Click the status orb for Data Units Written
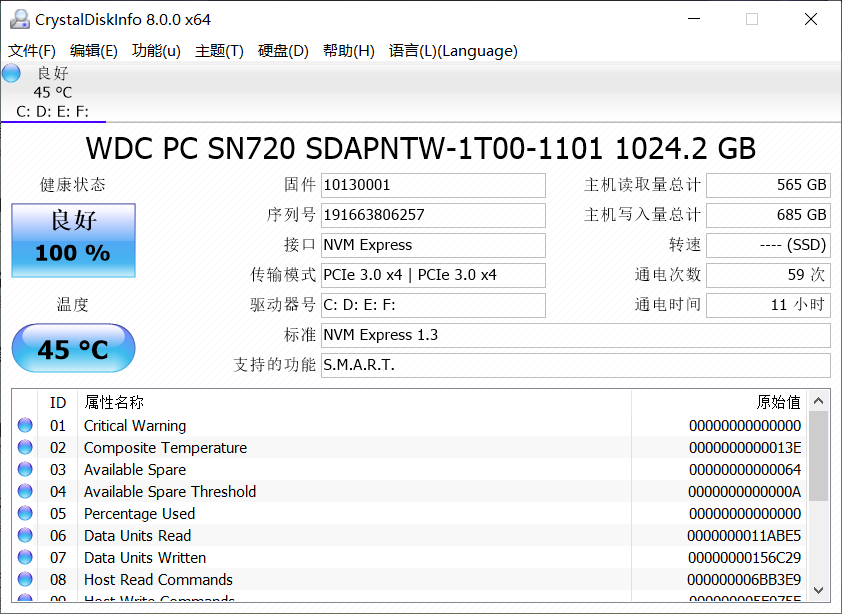Image resolution: width=842 pixels, height=614 pixels. [x=25, y=558]
